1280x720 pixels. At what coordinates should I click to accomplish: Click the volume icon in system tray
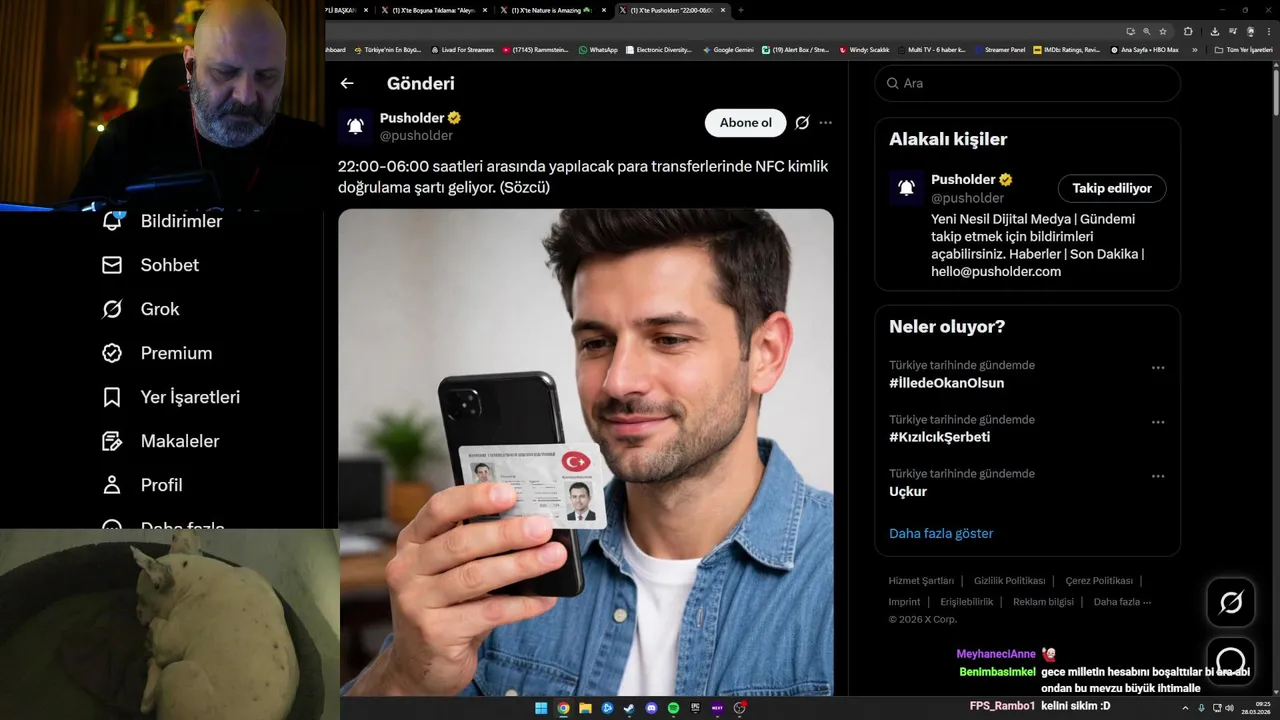tap(1230, 708)
